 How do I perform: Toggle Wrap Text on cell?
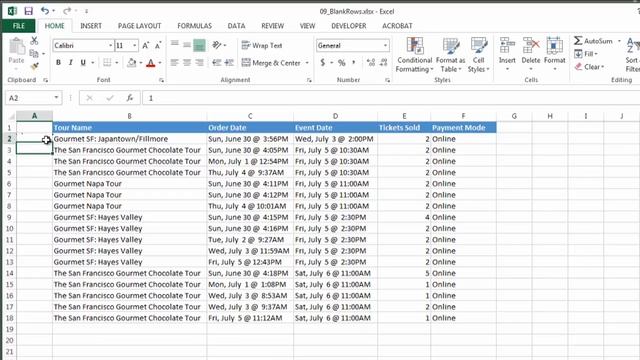tap(262, 45)
